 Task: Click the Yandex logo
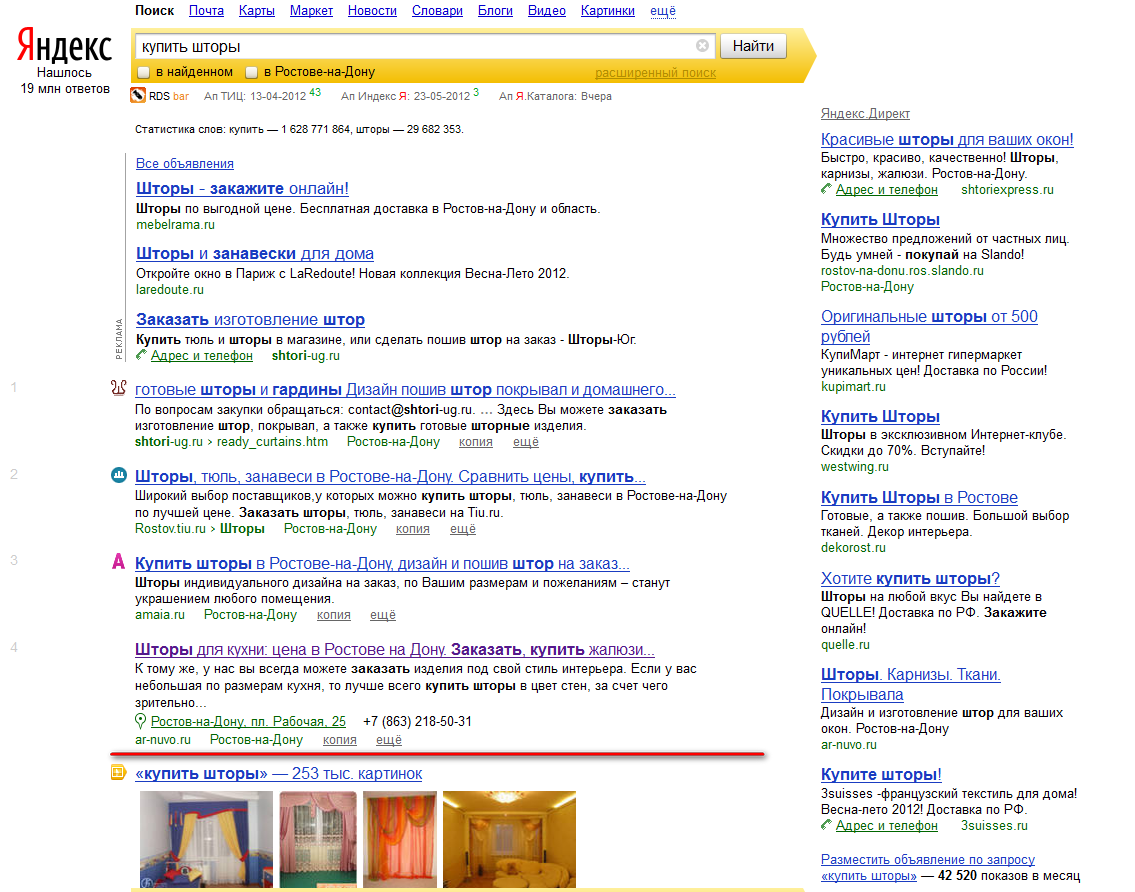point(64,47)
